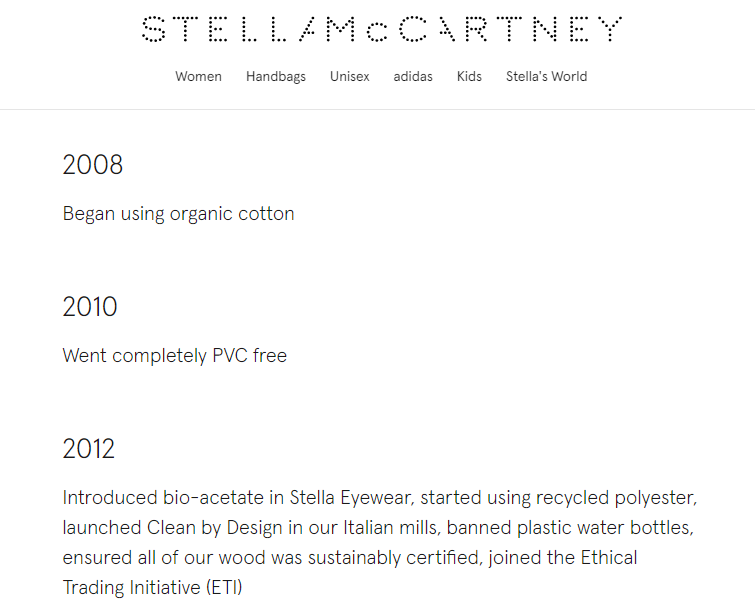
Task: Click the 'Went completely PVC free' text
Action: 174,356
